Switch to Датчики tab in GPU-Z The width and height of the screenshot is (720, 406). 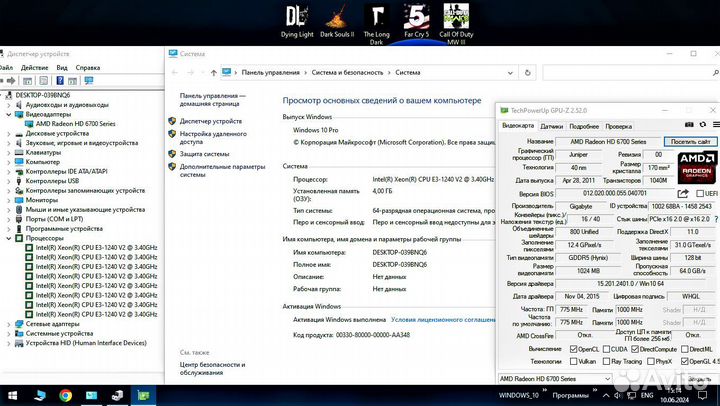551,126
